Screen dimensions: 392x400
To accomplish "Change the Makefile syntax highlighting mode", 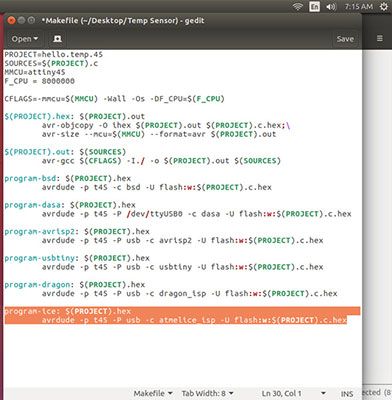I will point(153,393).
